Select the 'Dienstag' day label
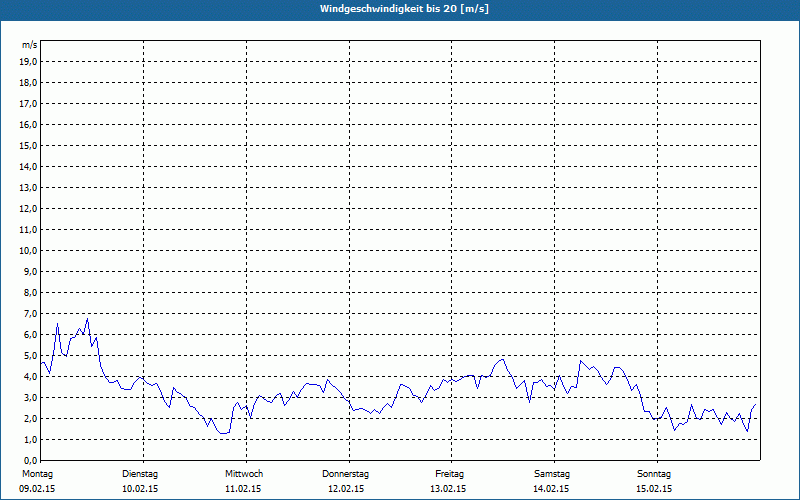 (x=140, y=474)
